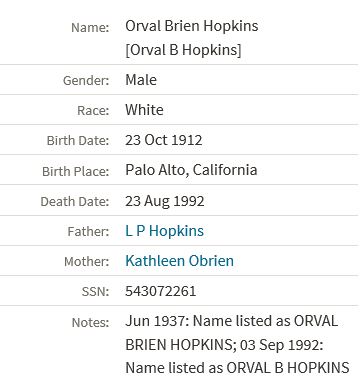Click the Race field label
This screenshot has height=392, width=362.
tap(93, 111)
